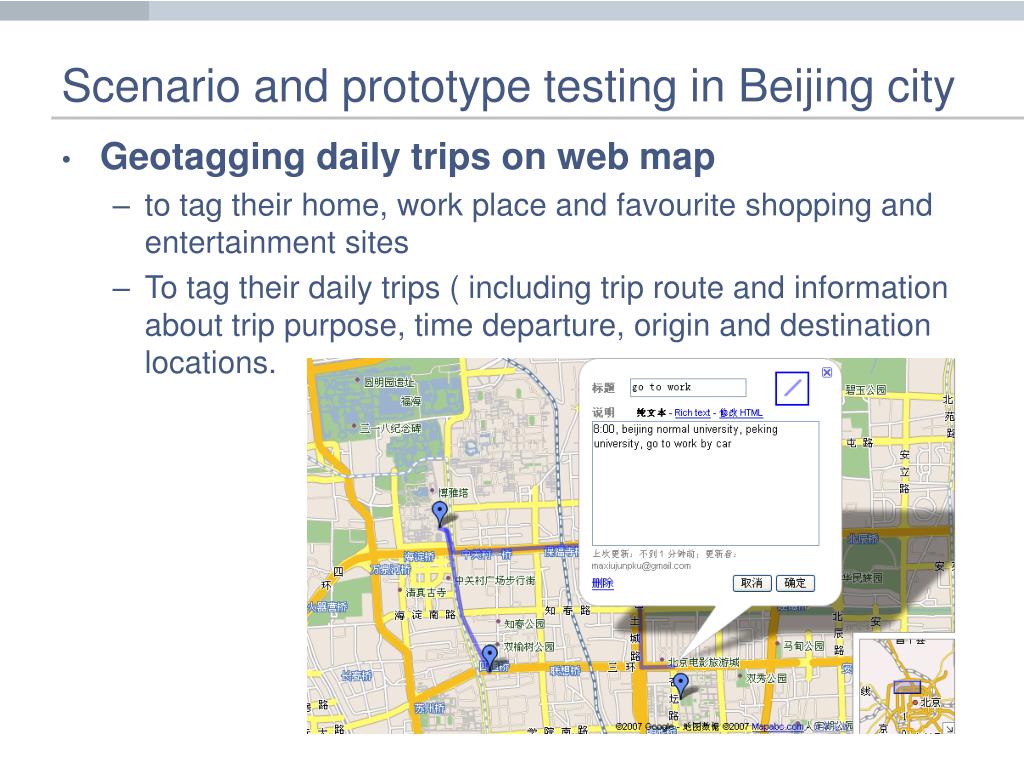This screenshot has height=768, width=1024.
Task: Click the 取消 cancel button
Action: click(x=752, y=583)
